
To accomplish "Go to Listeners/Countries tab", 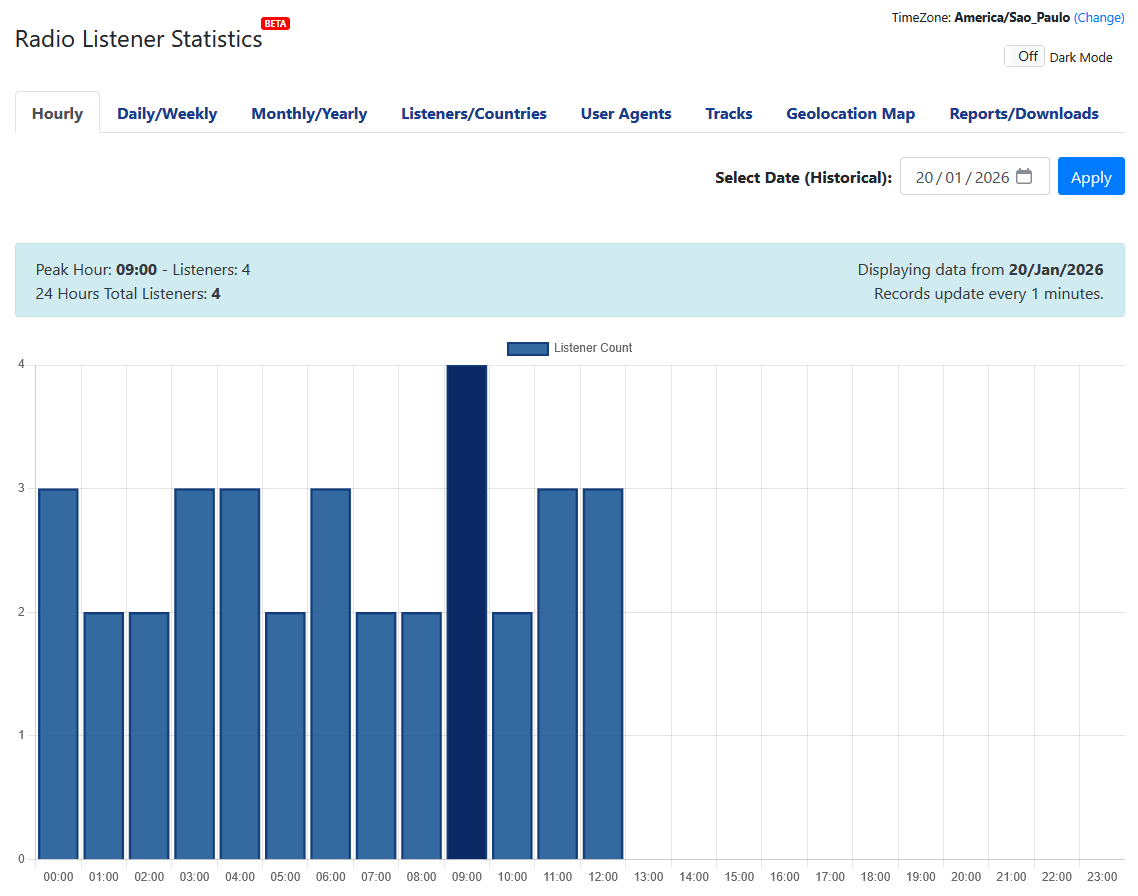I will click(x=474, y=114).
